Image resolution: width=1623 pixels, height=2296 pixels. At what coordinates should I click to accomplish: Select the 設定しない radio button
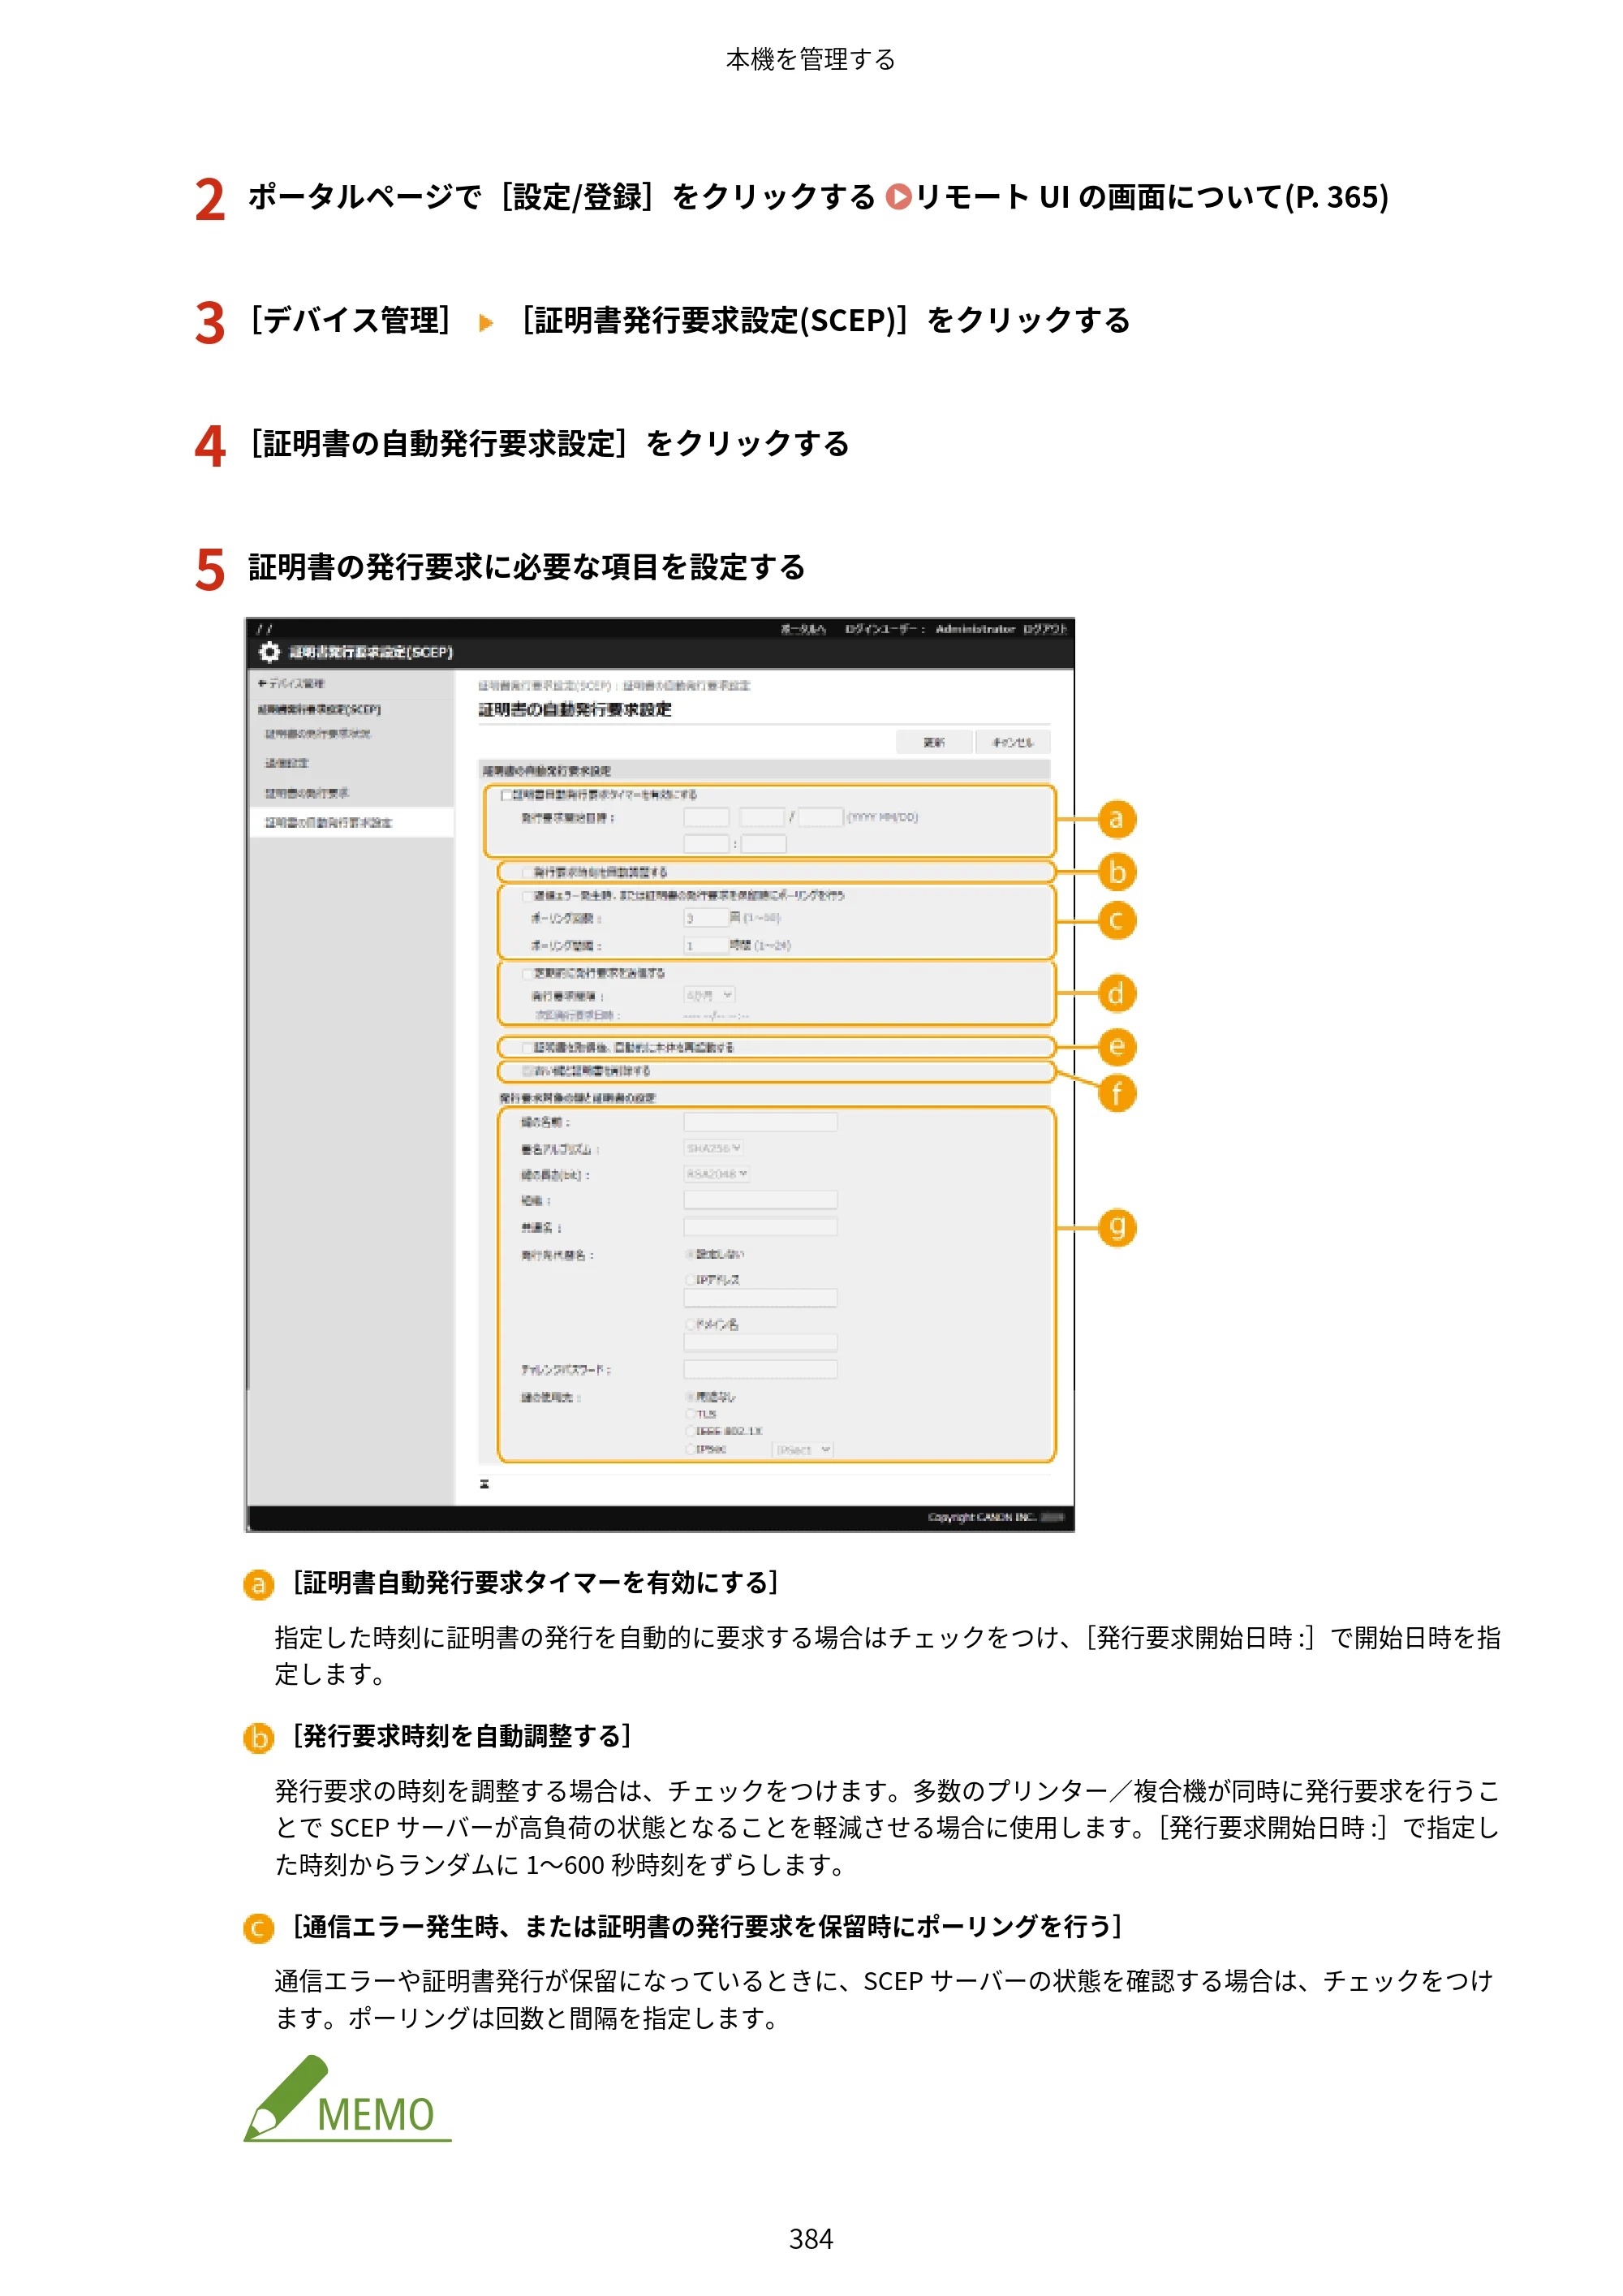690,1254
